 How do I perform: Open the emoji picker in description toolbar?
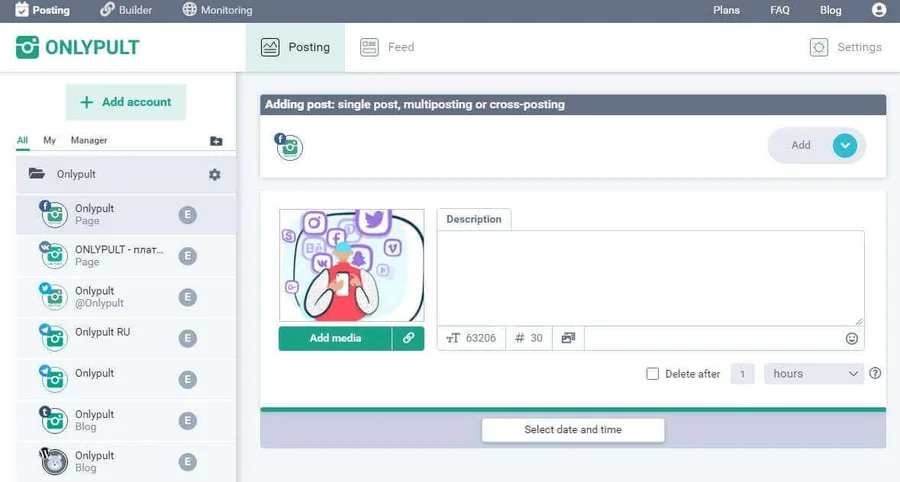tap(852, 338)
